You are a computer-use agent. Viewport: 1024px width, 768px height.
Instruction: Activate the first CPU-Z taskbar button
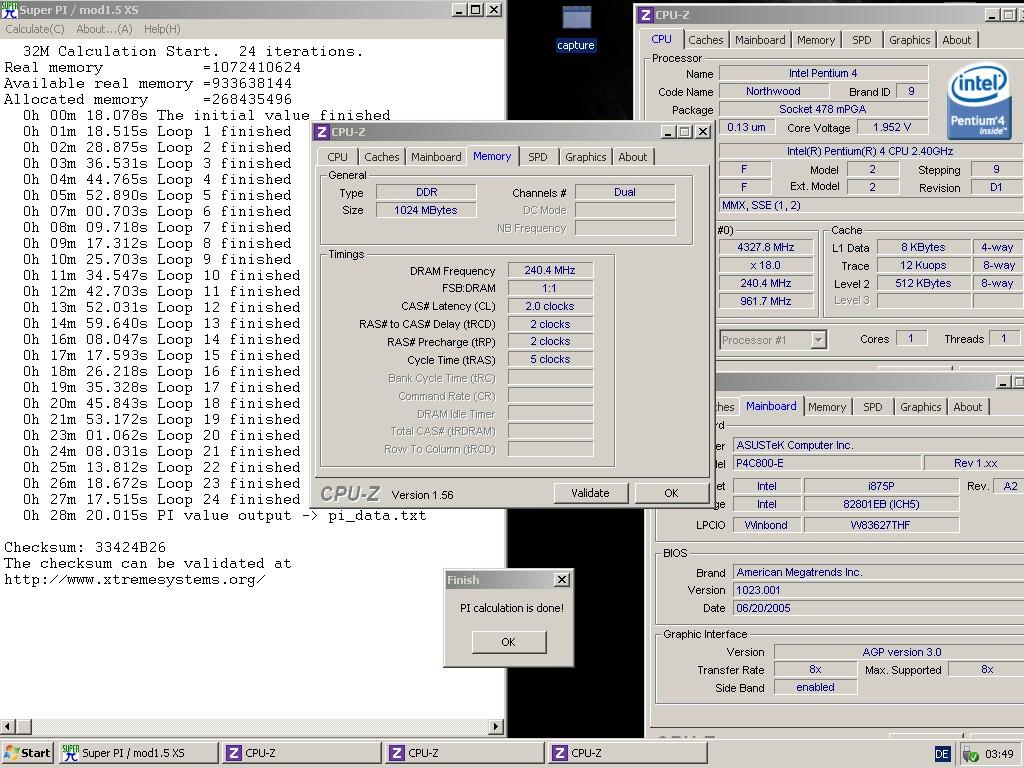pos(301,753)
